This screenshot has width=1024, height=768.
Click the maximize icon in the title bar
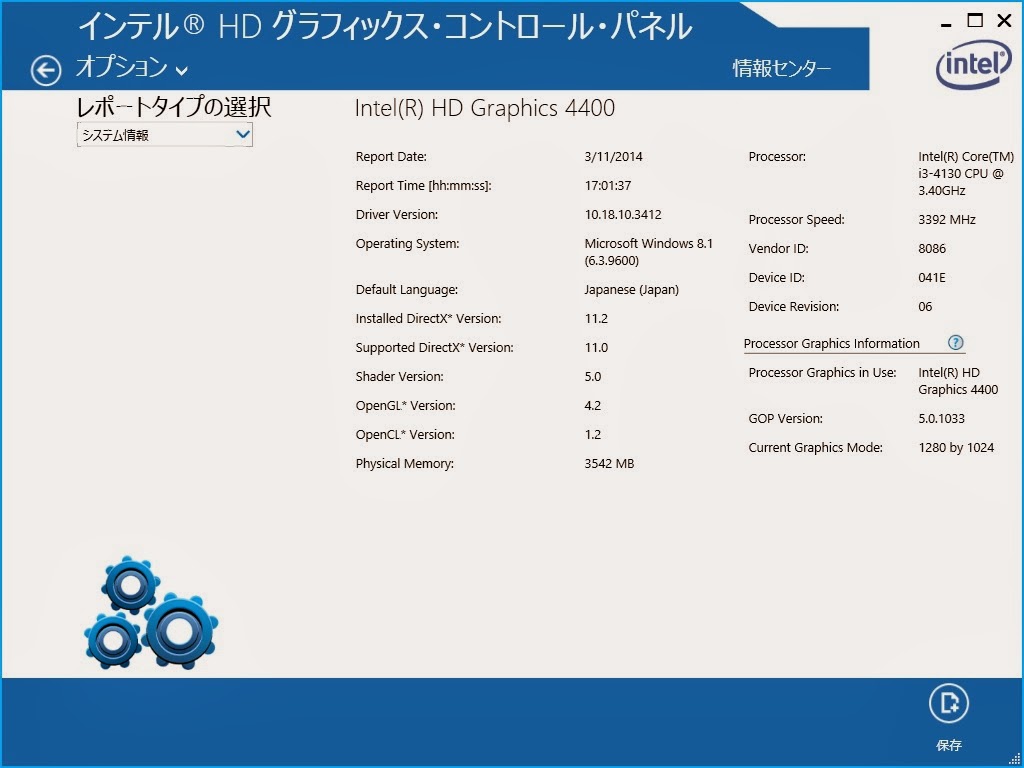click(x=973, y=20)
